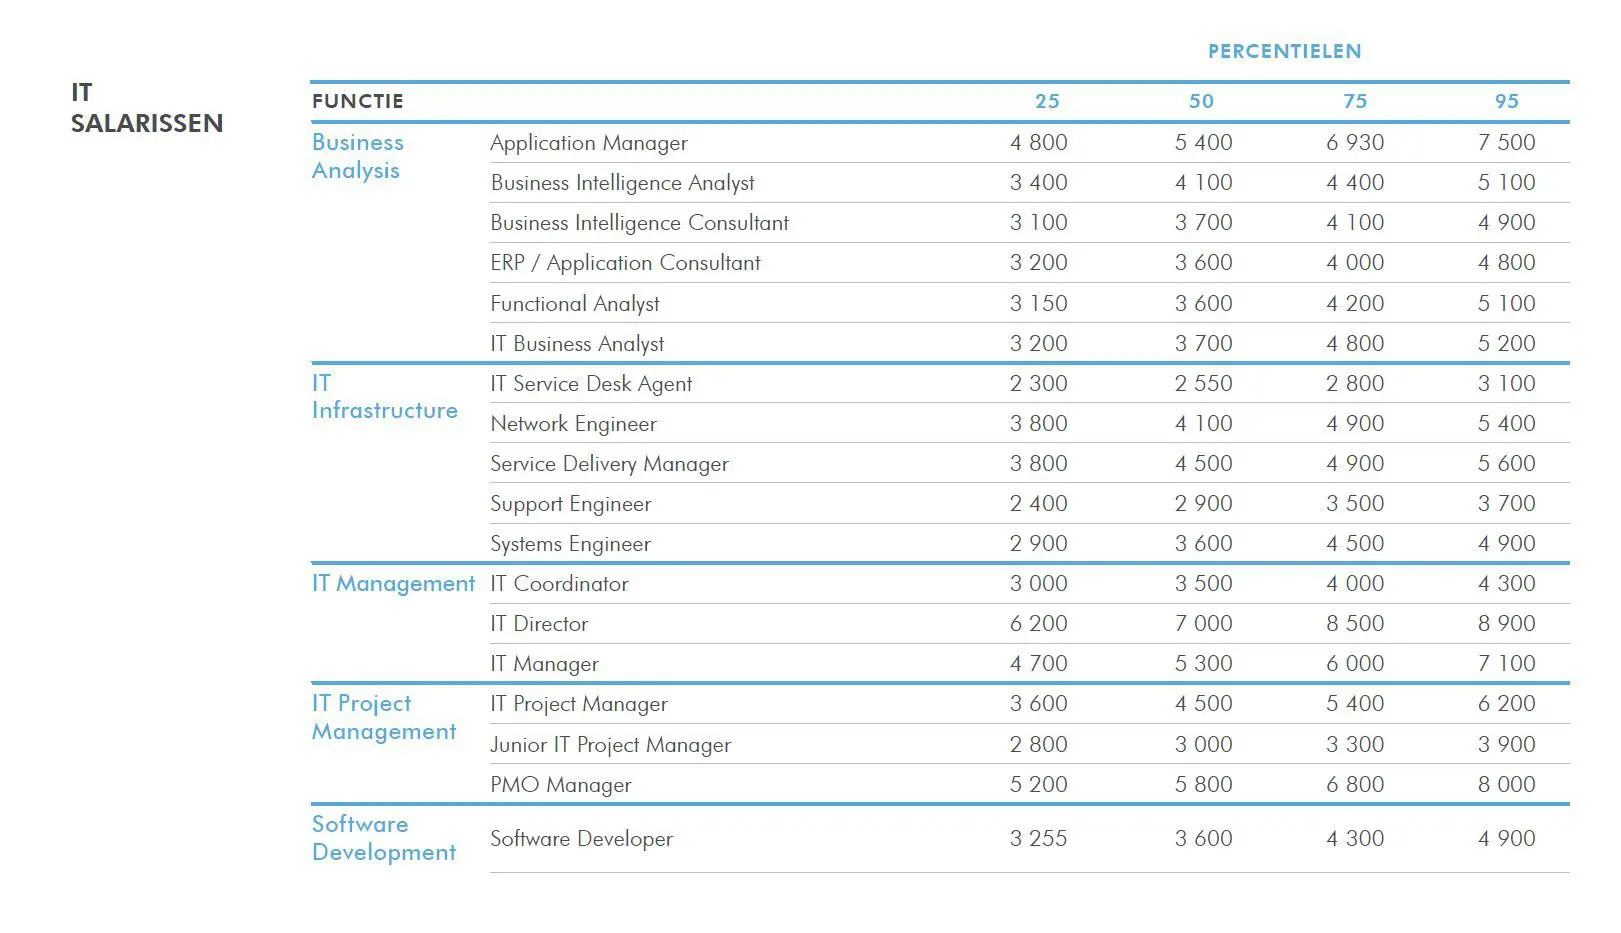Click the PERCENTIELEN header label
This screenshot has width=1621, height=933.
click(1284, 51)
